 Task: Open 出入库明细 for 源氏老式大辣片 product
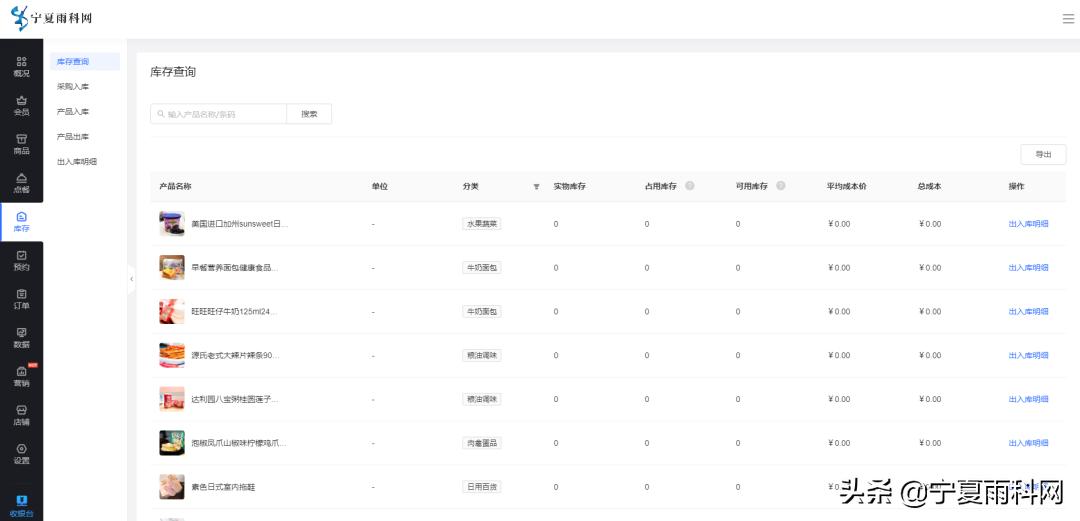[x=1028, y=355]
